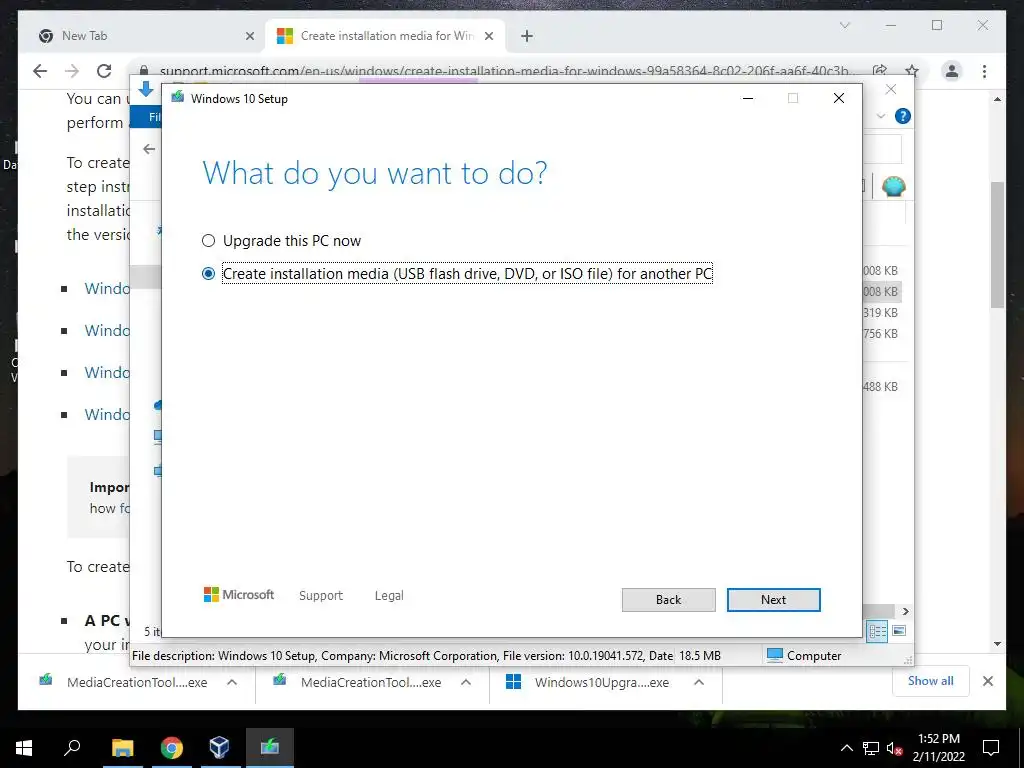Expand the File Explorer ribbon chevron
This screenshot has width=1024, height=768.
881,116
